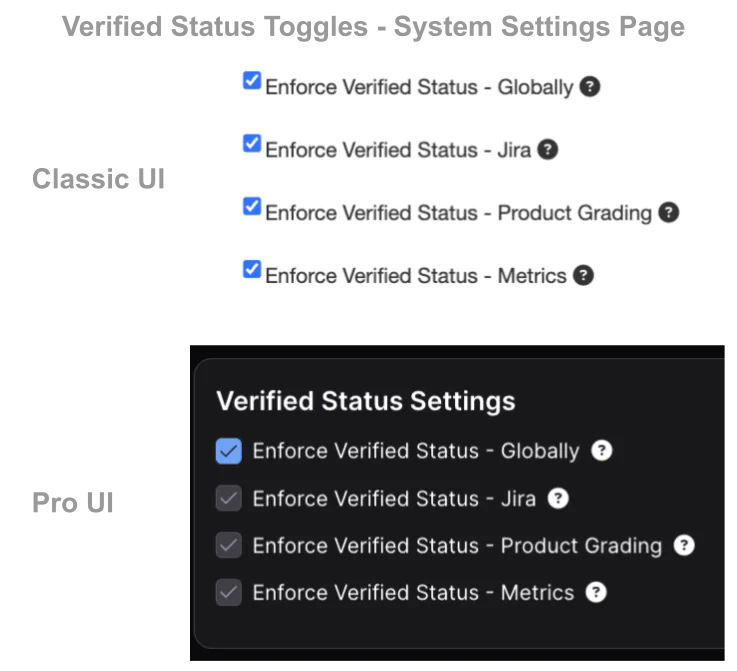Show Metrics help tooltip in dark panel
The width and height of the screenshot is (737, 671).
[x=596, y=592]
